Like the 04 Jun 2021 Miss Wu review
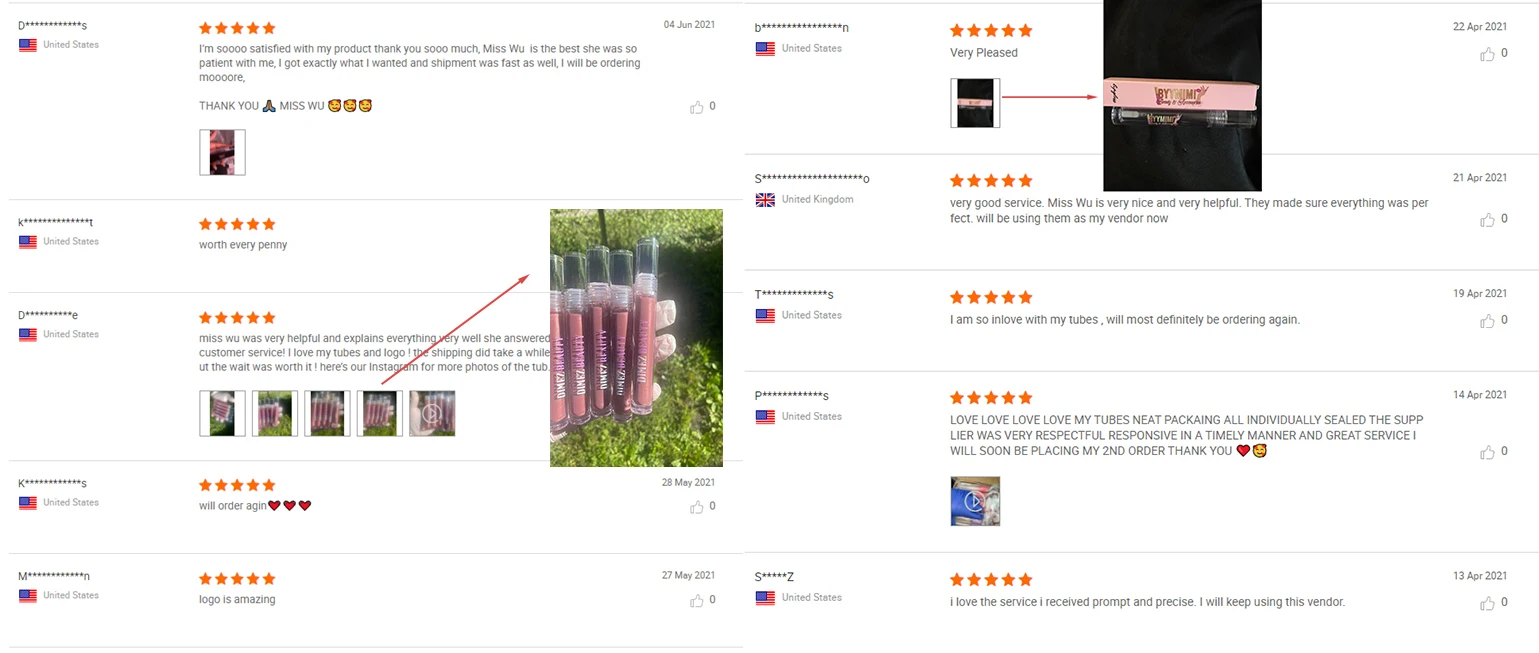Viewport: 1539px width, 653px height. click(x=697, y=107)
